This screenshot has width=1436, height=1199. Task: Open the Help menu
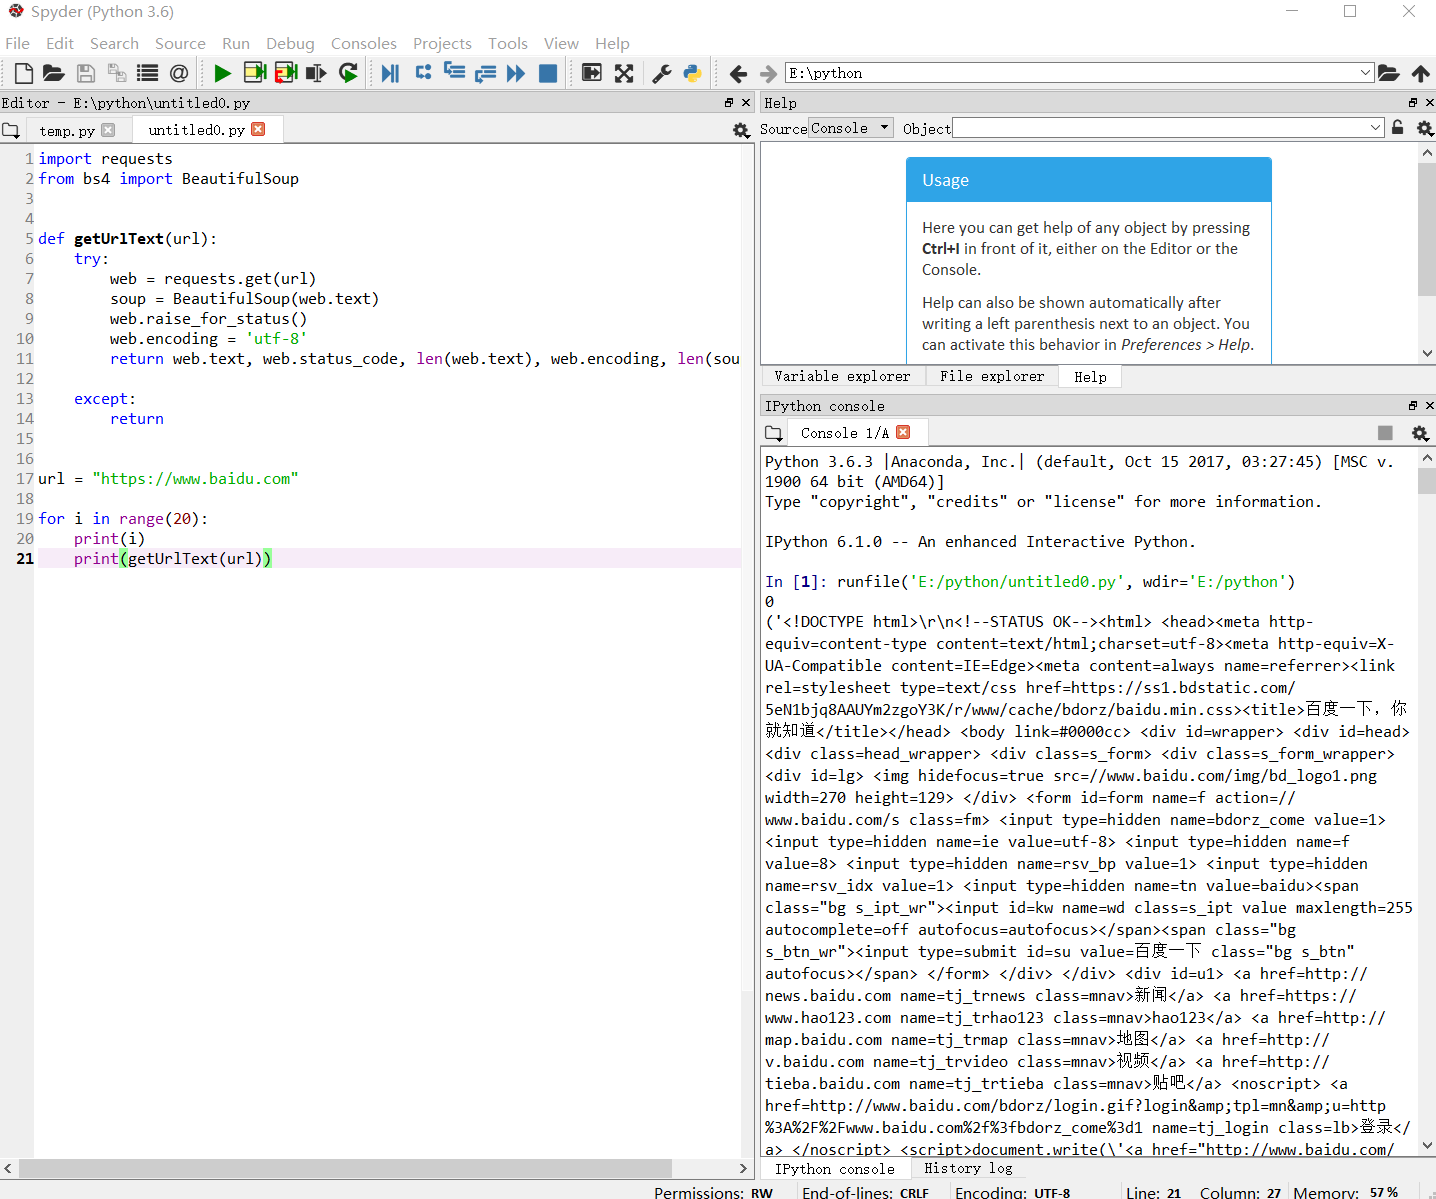click(612, 43)
